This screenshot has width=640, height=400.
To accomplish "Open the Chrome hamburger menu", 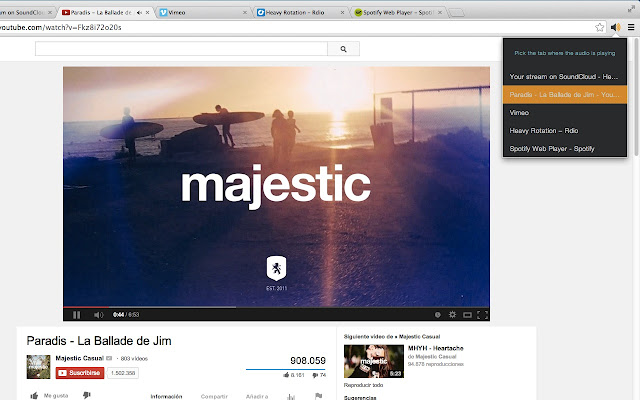I will pos(631,27).
